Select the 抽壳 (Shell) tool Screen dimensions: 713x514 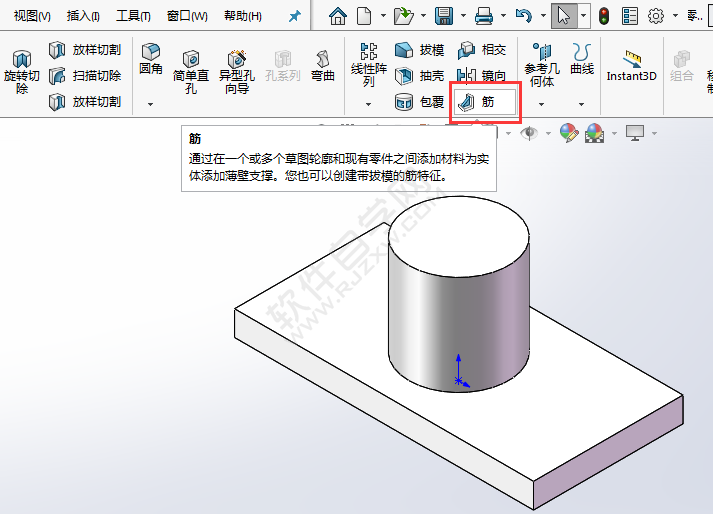click(x=420, y=76)
